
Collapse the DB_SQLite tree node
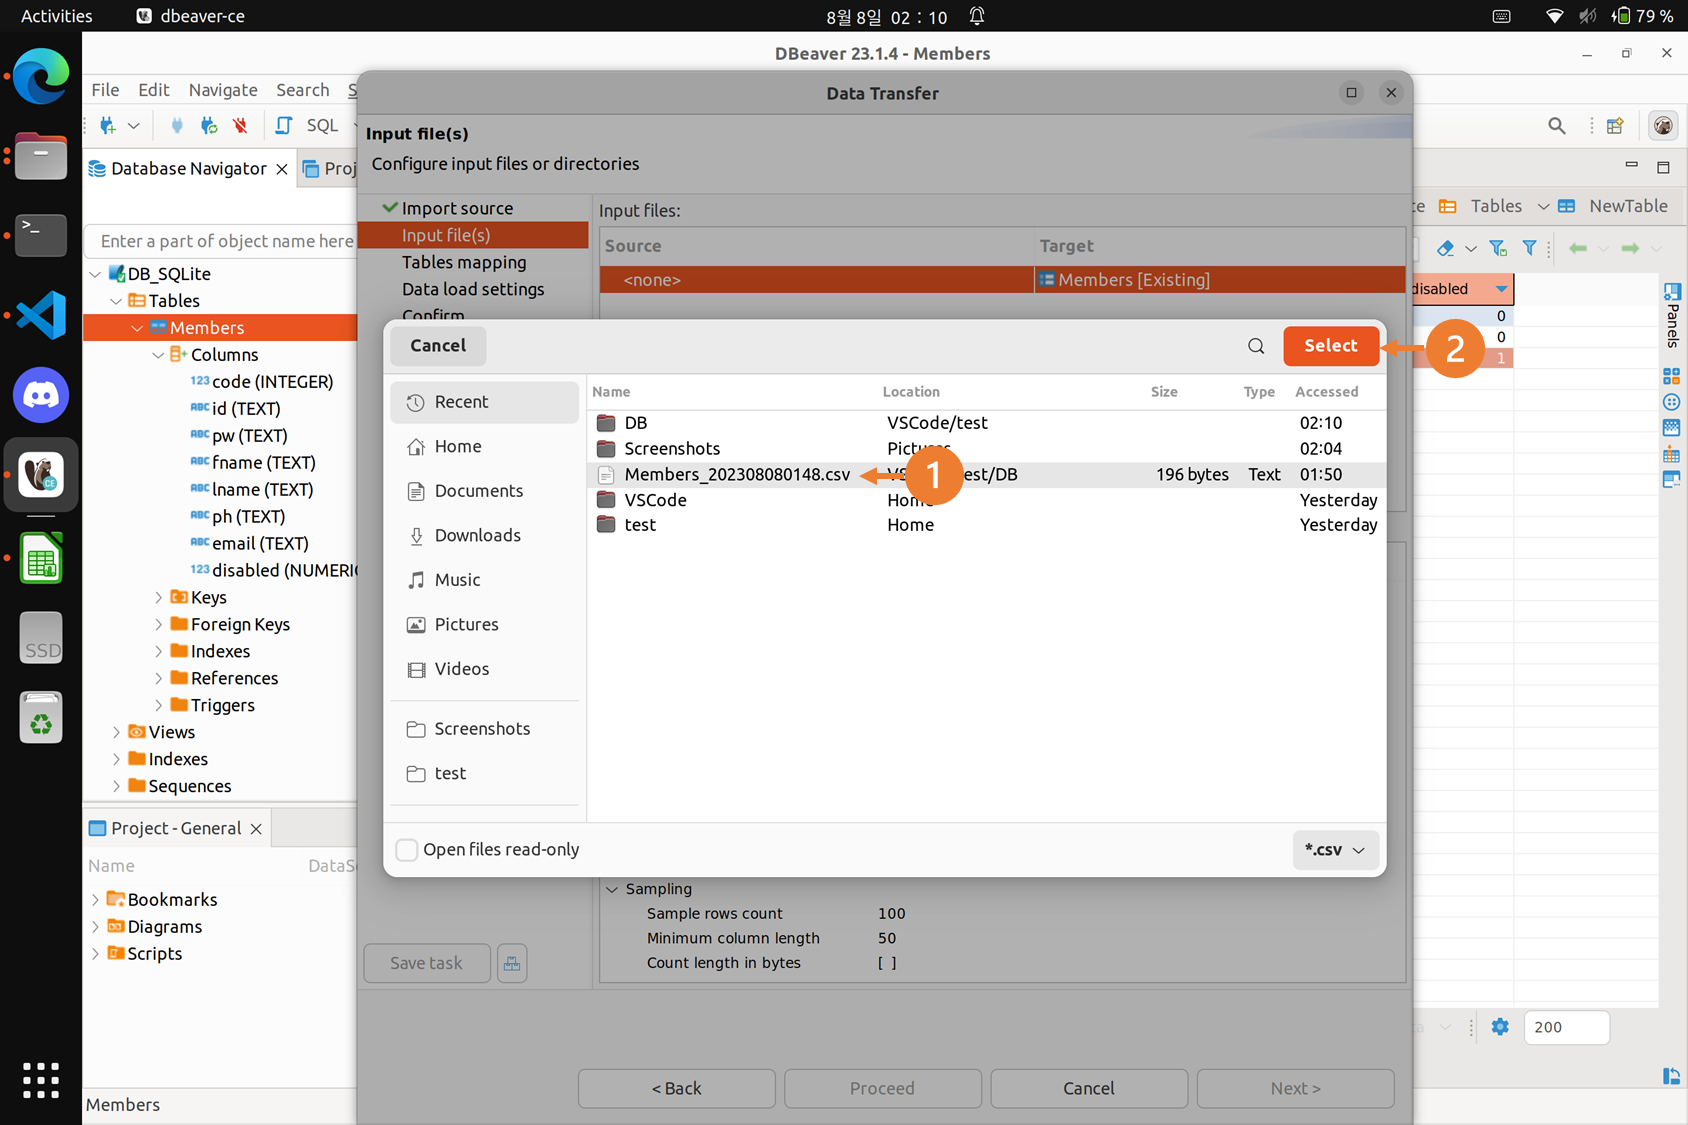[96, 274]
